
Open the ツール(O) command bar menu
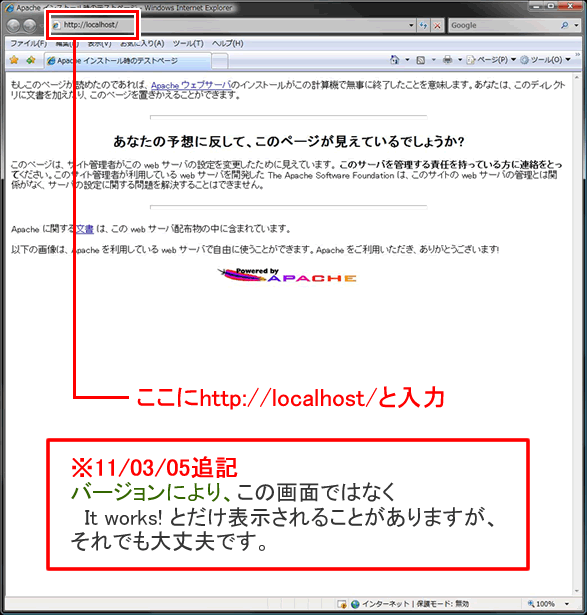pos(545,60)
